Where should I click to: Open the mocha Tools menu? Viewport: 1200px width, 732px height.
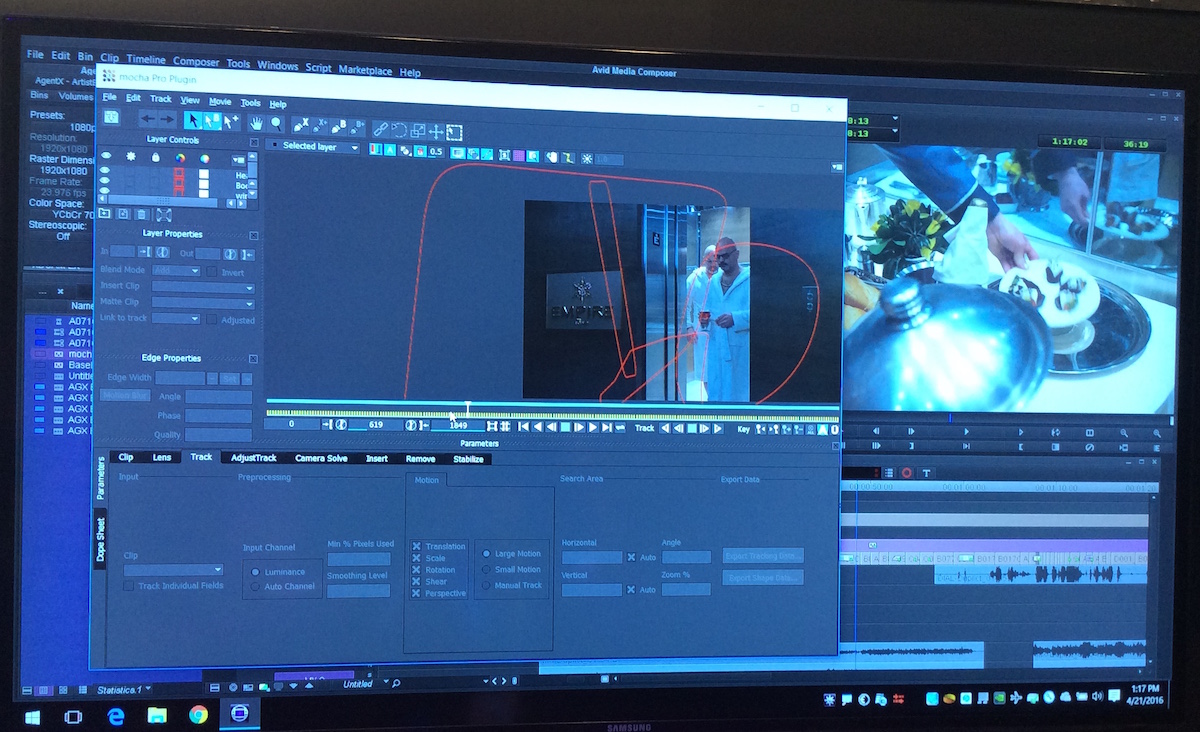click(250, 102)
